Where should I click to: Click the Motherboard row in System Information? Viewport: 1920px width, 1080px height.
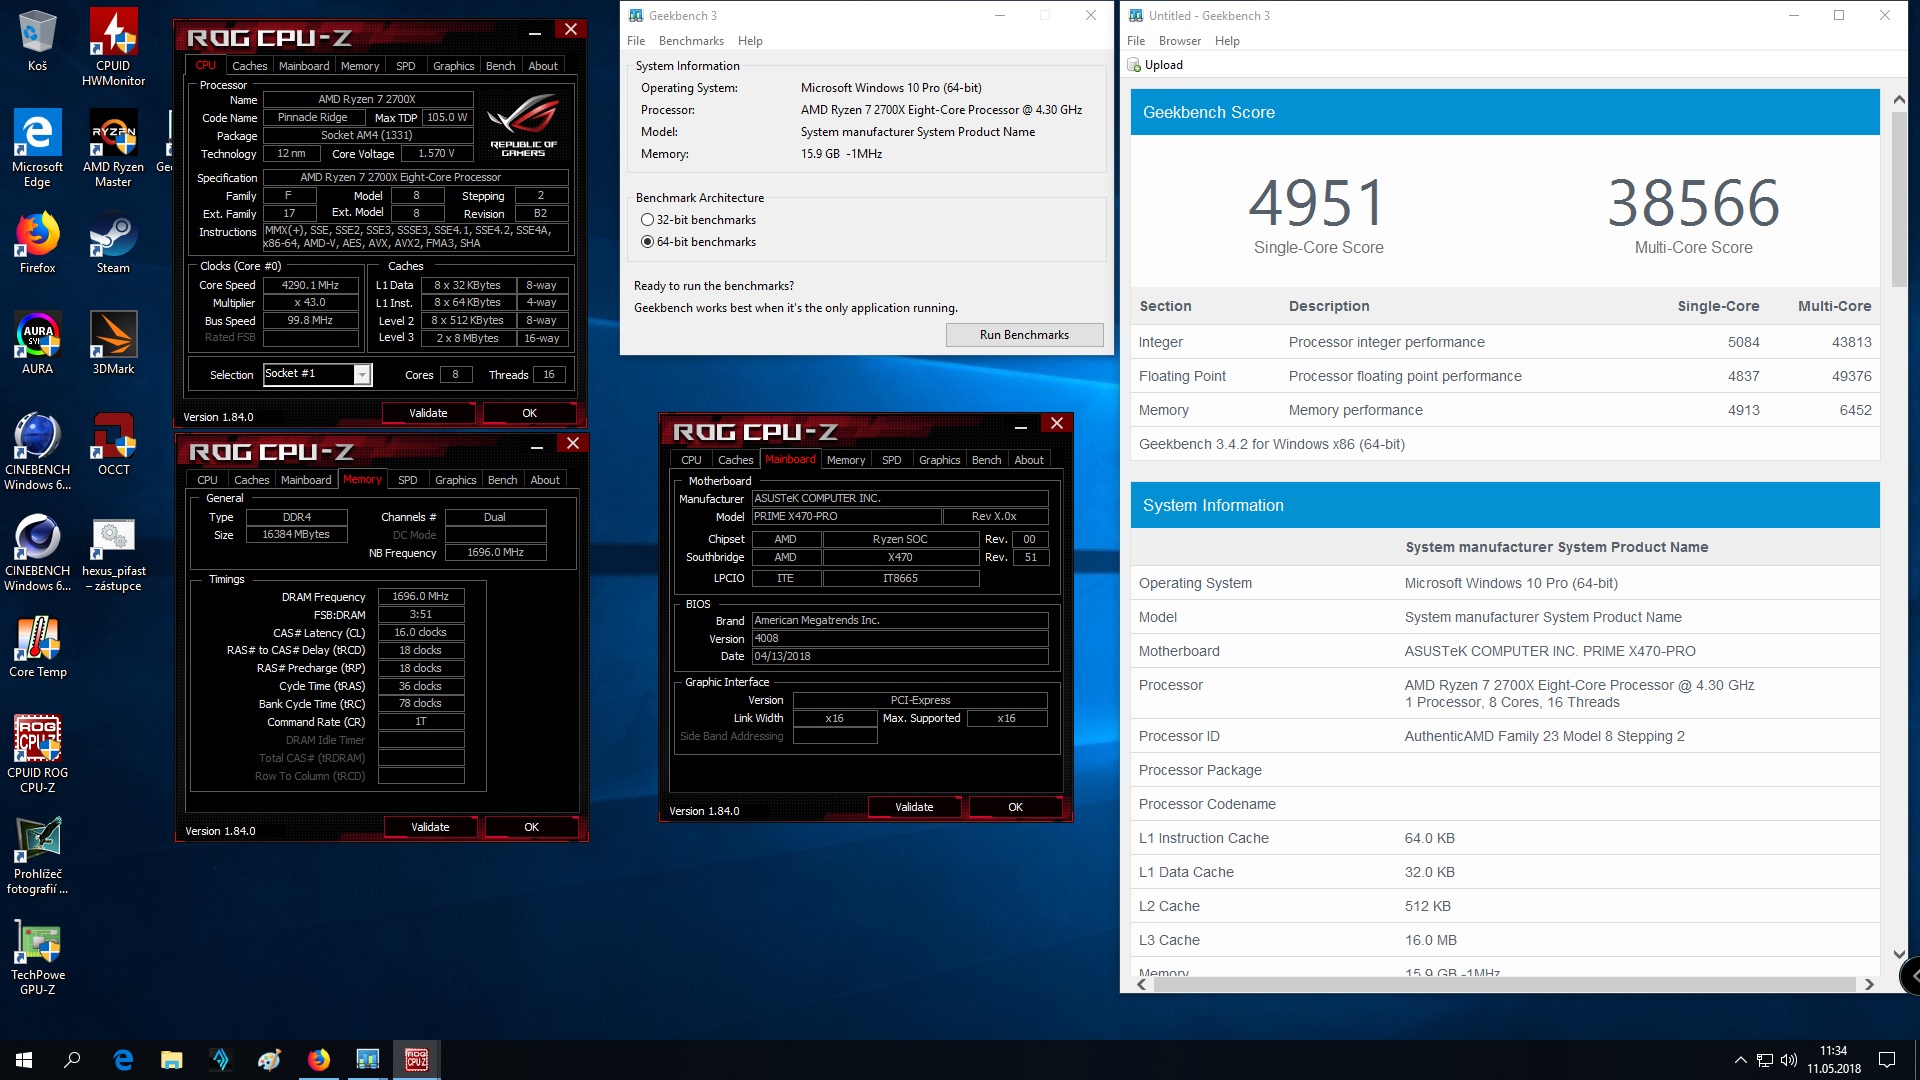point(1505,651)
